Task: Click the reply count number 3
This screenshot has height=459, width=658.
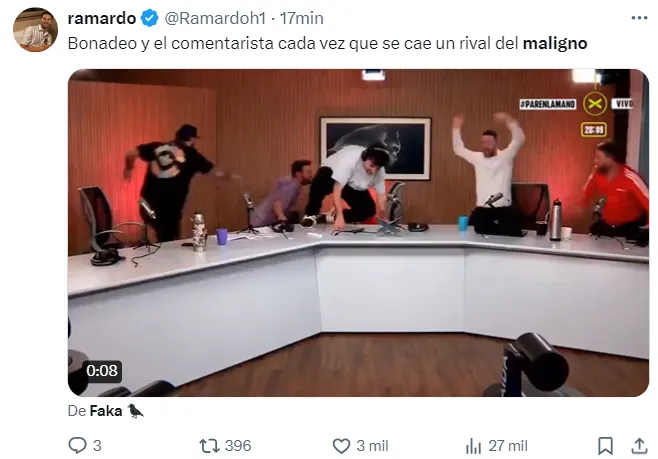Action: click(x=97, y=446)
